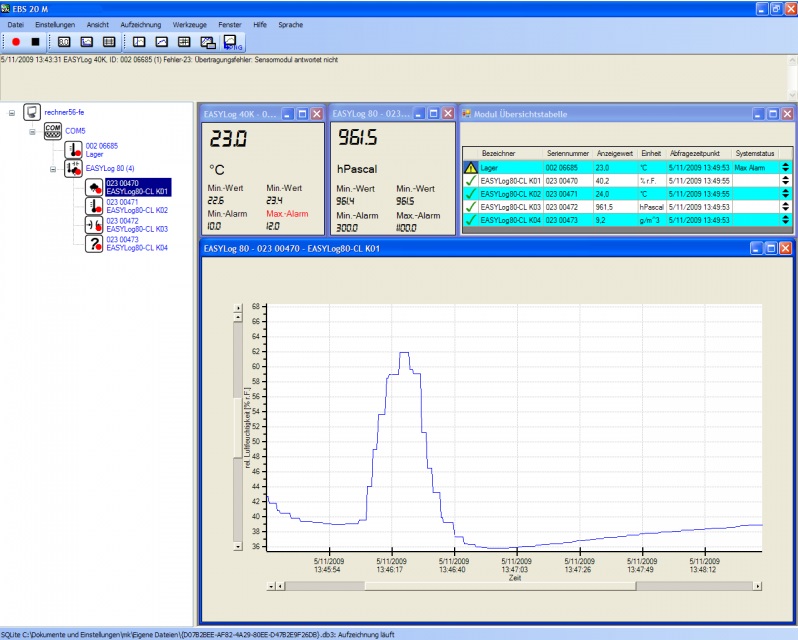Click green checkmark of EASYLog80-CL K01 row
Screen dimensions: 798x640
point(471,181)
